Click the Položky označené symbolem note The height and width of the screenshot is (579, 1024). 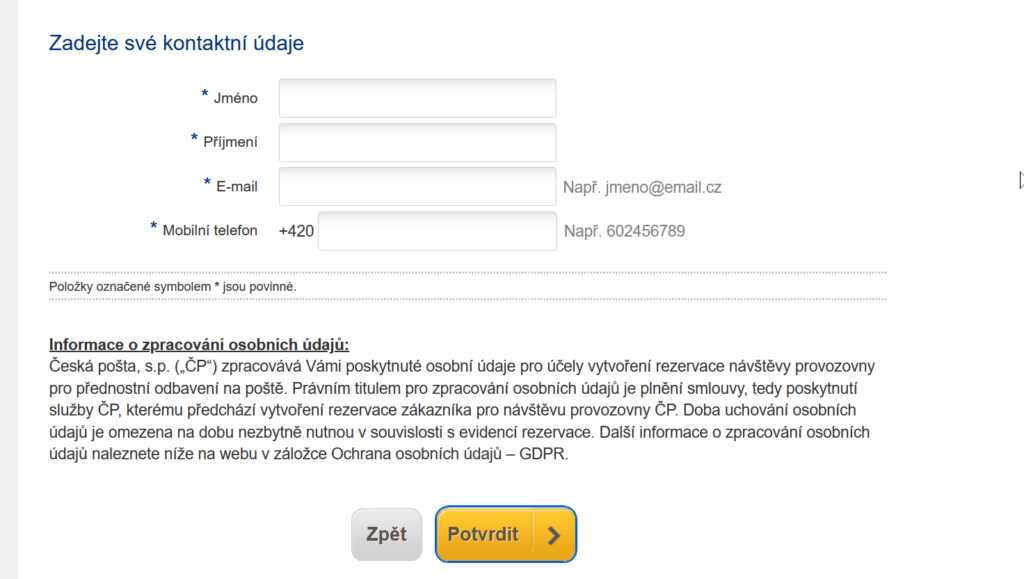click(x=173, y=287)
